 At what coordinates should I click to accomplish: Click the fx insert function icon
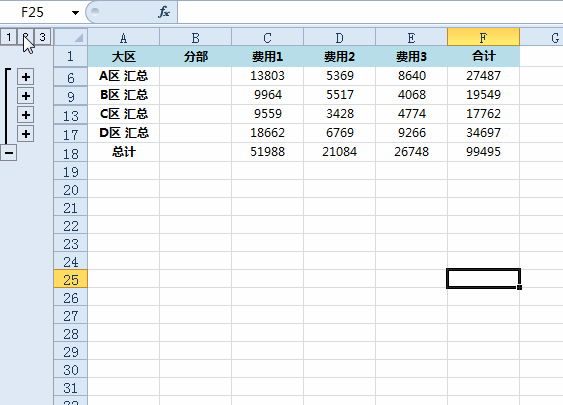coord(164,12)
